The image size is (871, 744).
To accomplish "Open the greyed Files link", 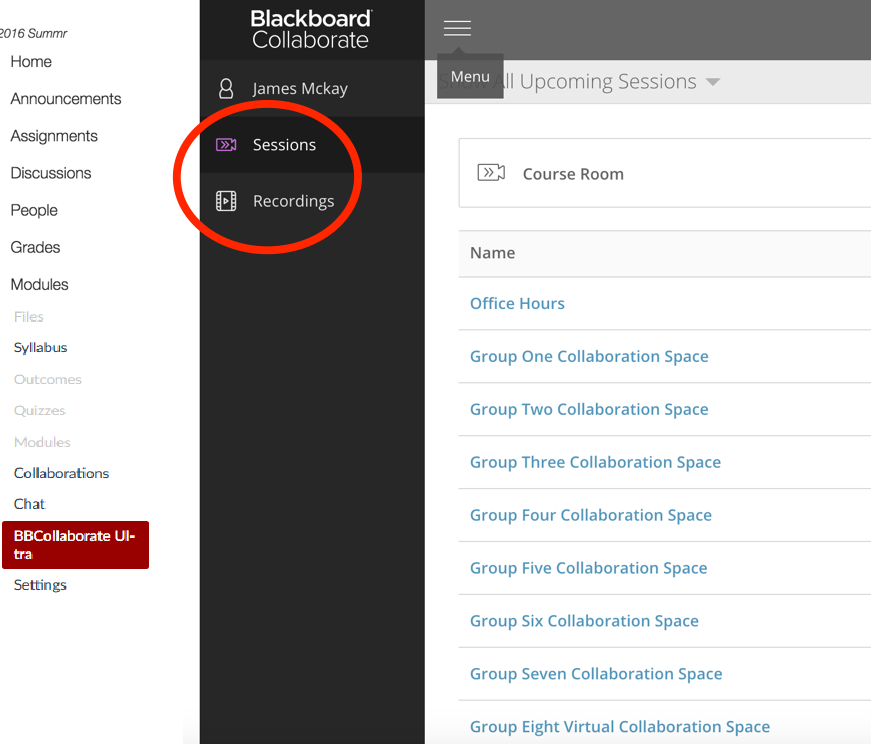I will click(29, 317).
